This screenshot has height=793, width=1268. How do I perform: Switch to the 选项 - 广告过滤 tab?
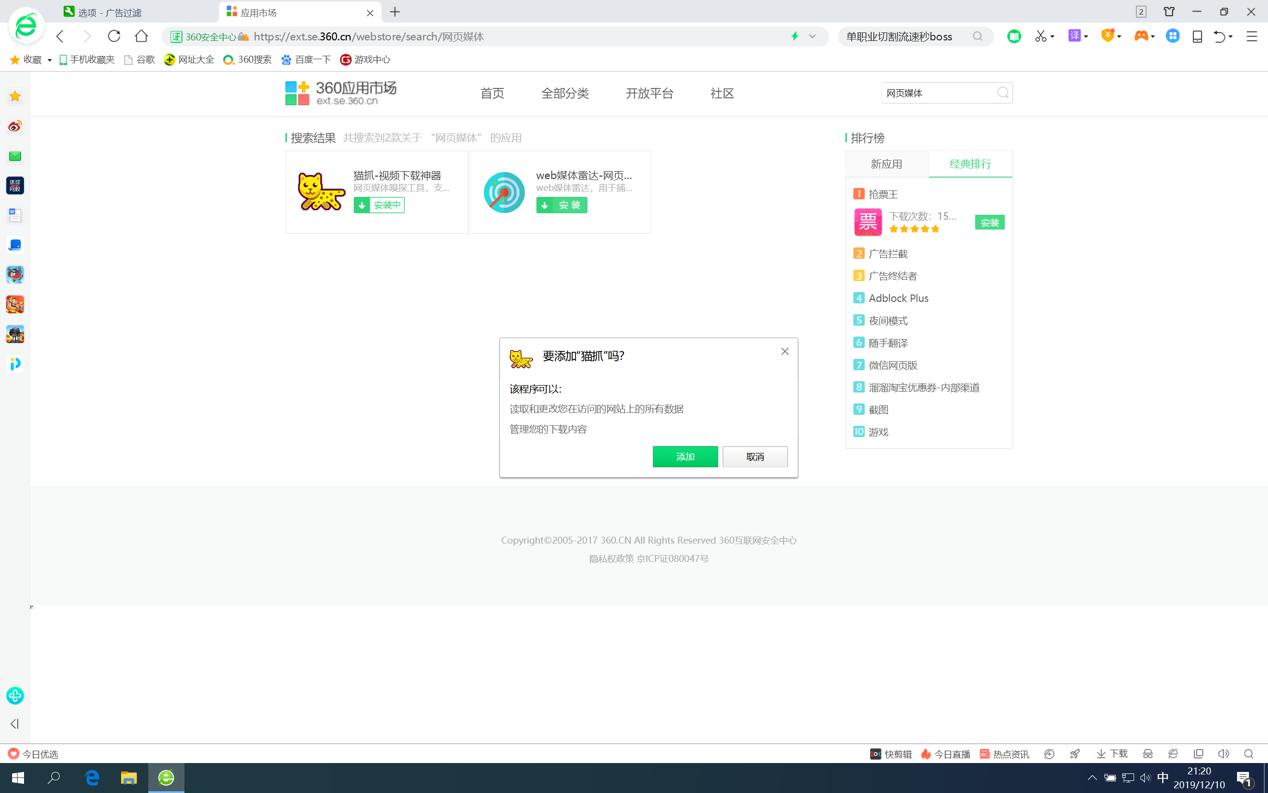[x=110, y=13]
